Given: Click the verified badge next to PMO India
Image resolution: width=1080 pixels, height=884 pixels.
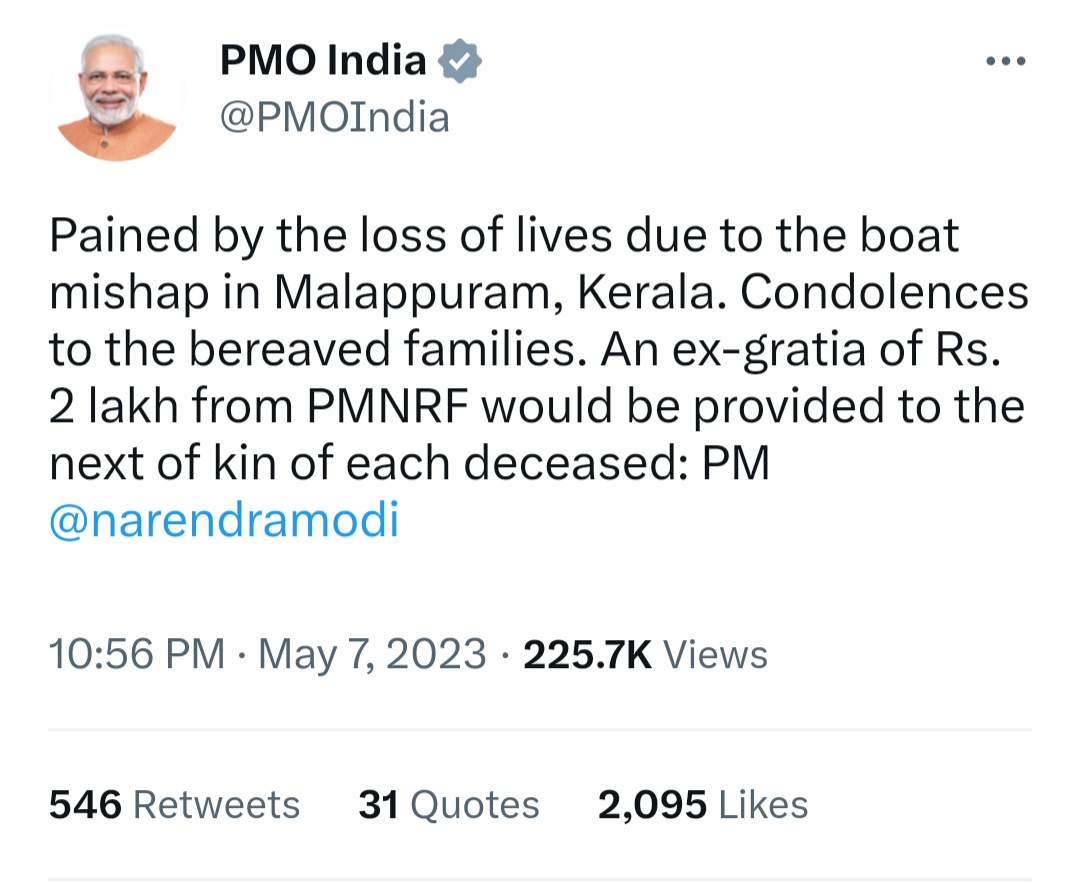Looking at the screenshot, I should [460, 61].
